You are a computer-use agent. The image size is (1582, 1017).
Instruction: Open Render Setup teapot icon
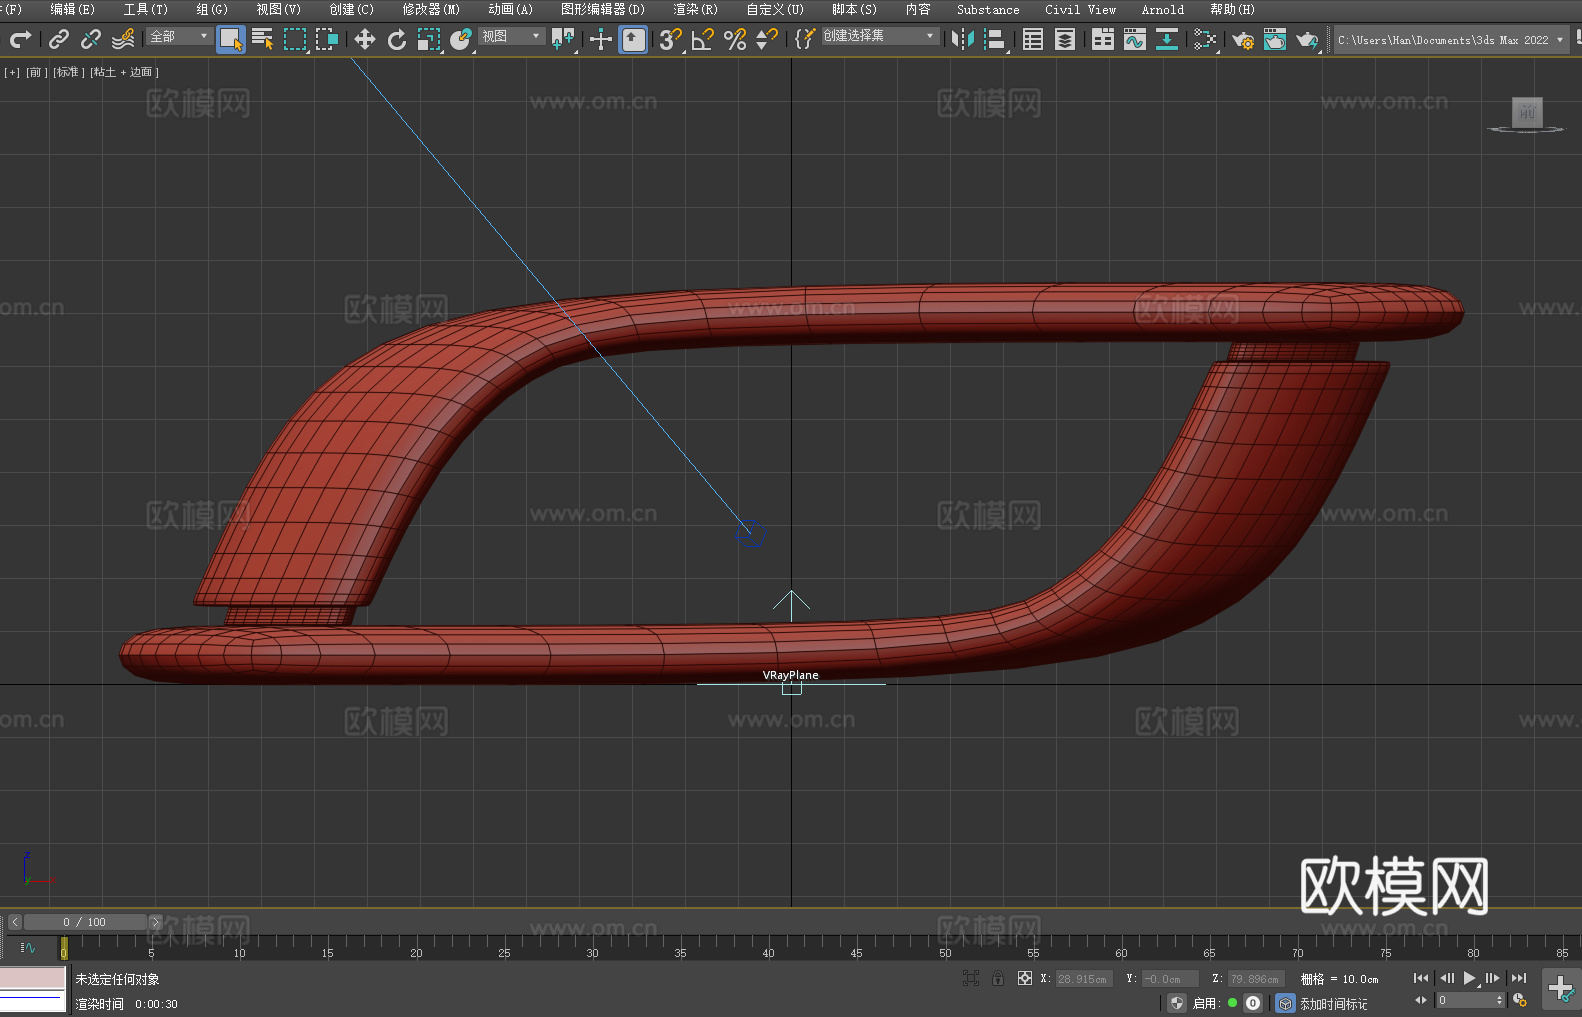point(1243,39)
